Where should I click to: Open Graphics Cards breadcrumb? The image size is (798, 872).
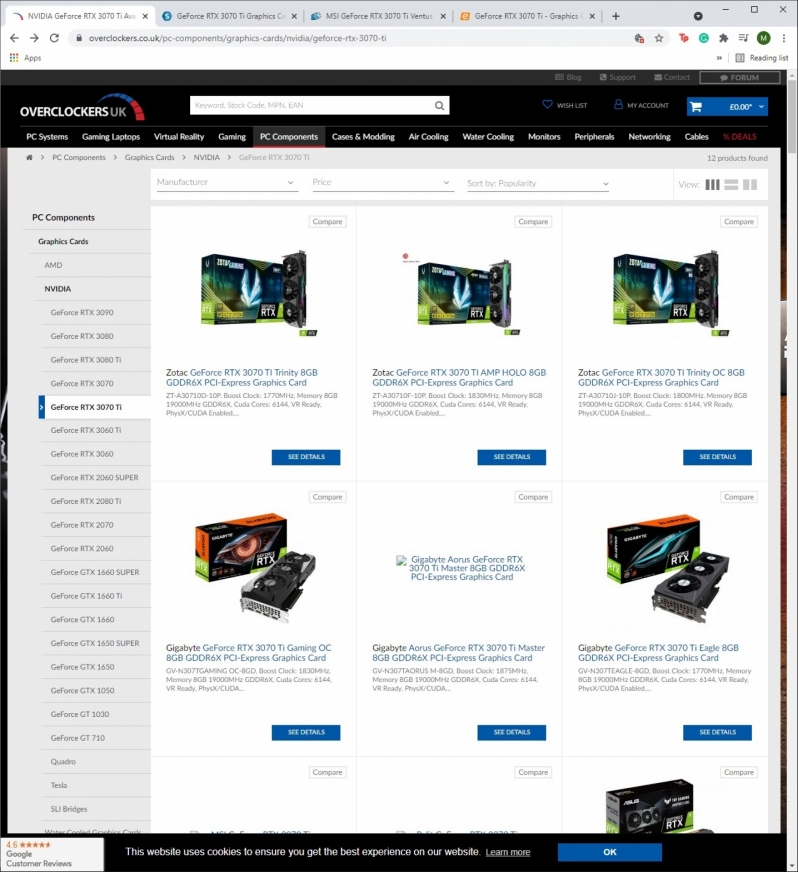tap(149, 157)
